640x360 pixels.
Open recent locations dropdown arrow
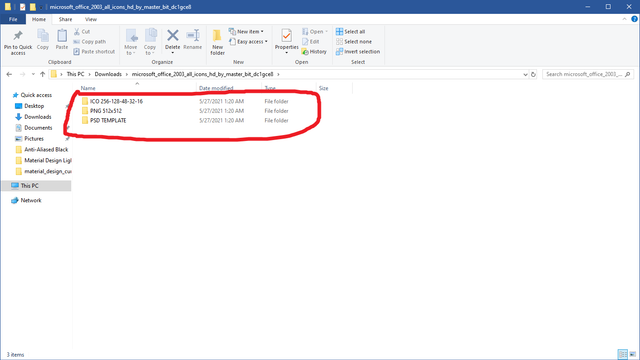(33, 74)
